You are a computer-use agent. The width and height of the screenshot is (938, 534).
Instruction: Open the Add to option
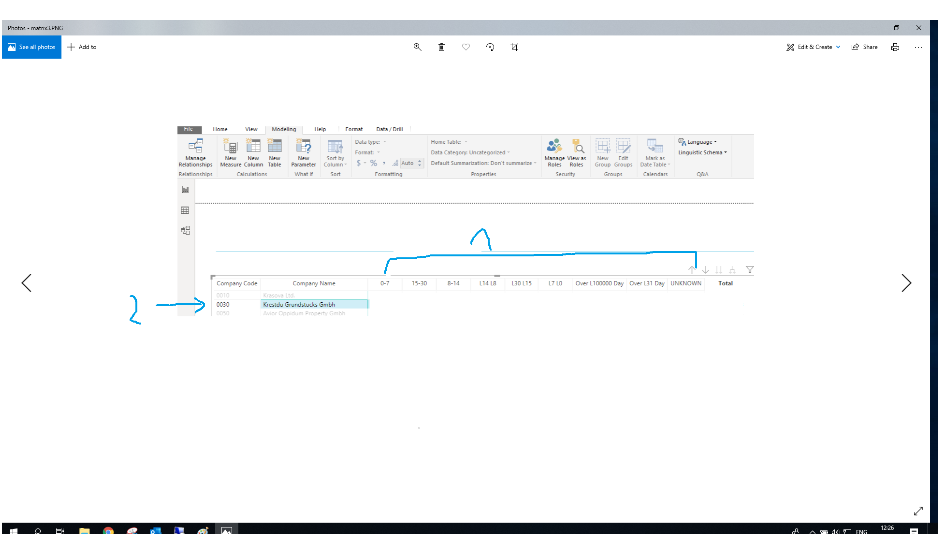click(x=81, y=47)
